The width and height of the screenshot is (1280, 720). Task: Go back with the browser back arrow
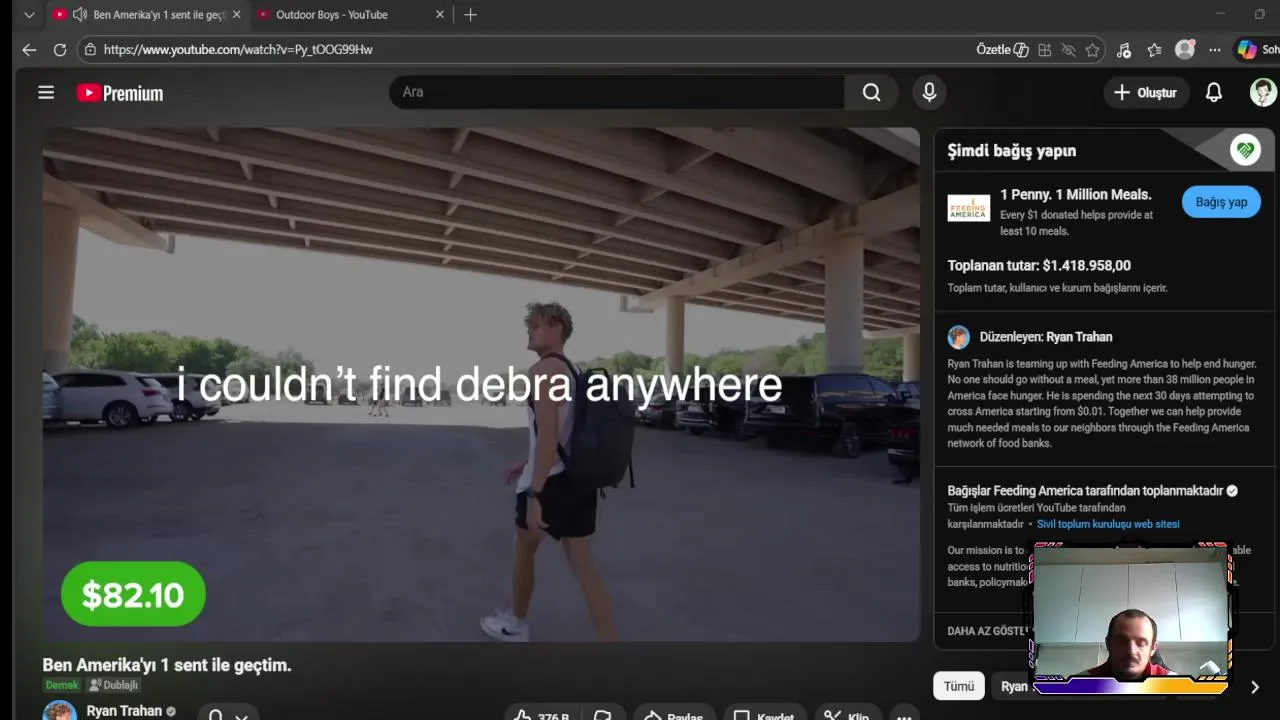pos(29,49)
